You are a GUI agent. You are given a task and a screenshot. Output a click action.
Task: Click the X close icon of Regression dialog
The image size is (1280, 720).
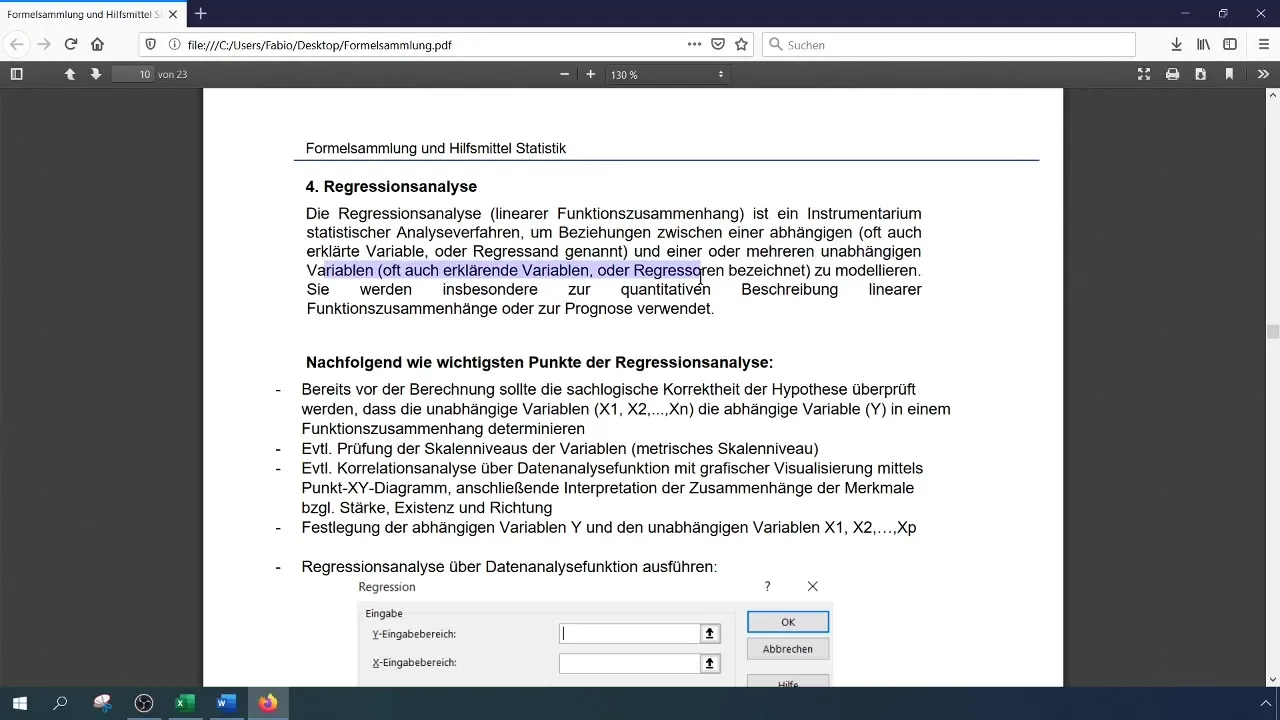coord(812,587)
